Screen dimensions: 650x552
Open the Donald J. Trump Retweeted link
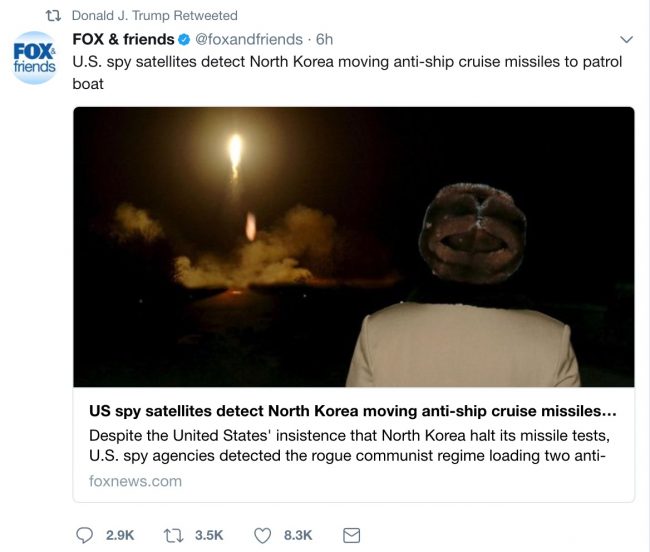click(155, 15)
